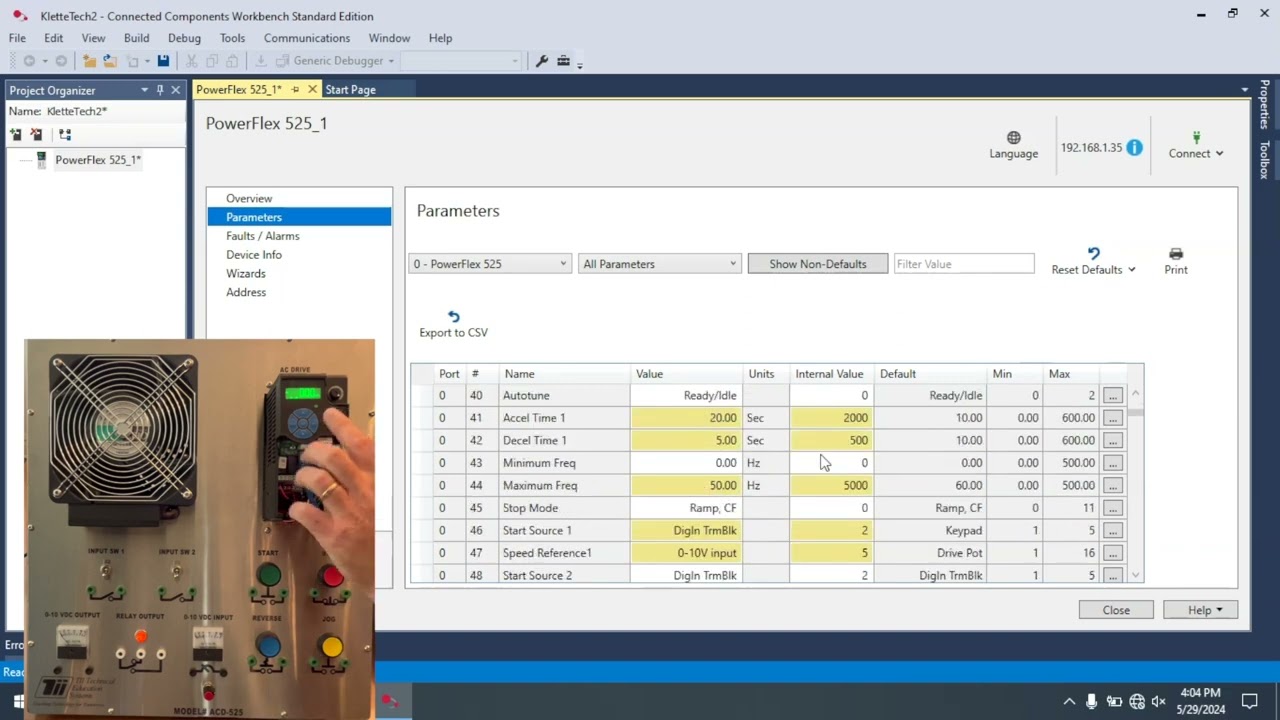
Task: Open the port selector '0 - PowerFlex 525' dropdown
Action: tap(490, 264)
